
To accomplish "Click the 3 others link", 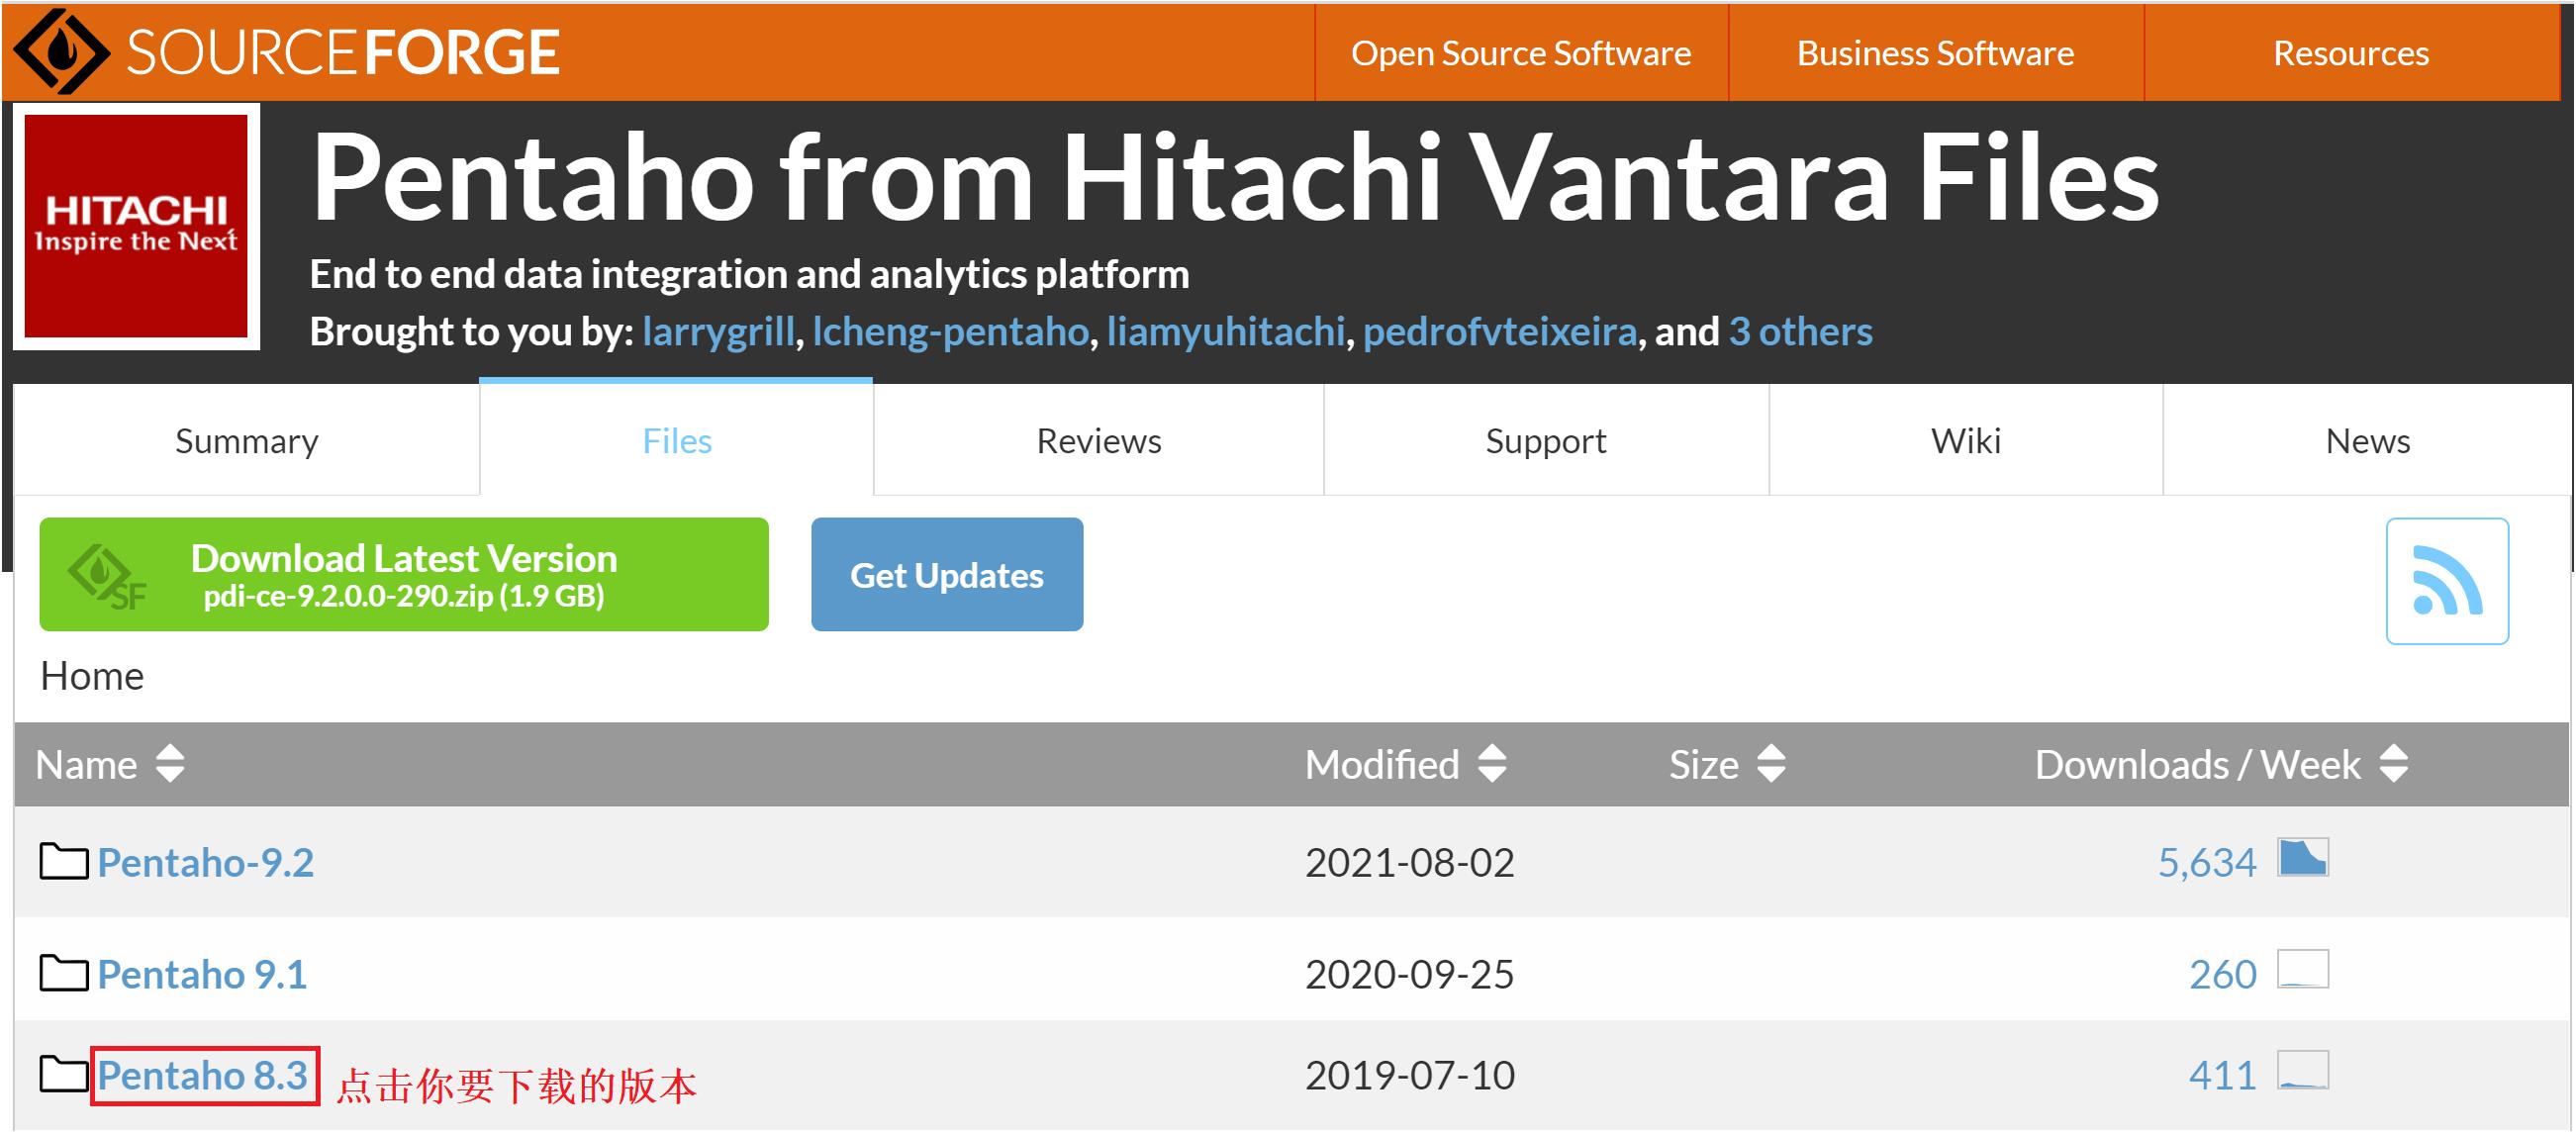I will click(1801, 331).
